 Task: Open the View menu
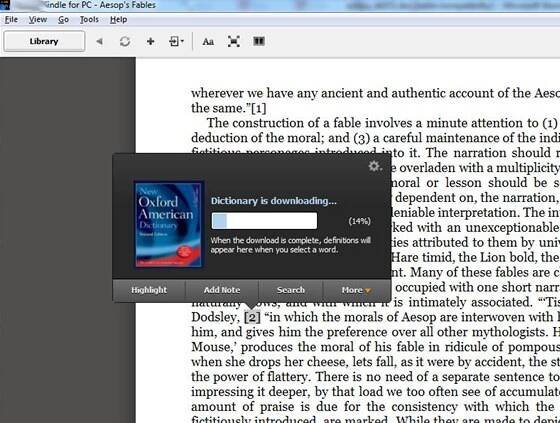coord(38,20)
